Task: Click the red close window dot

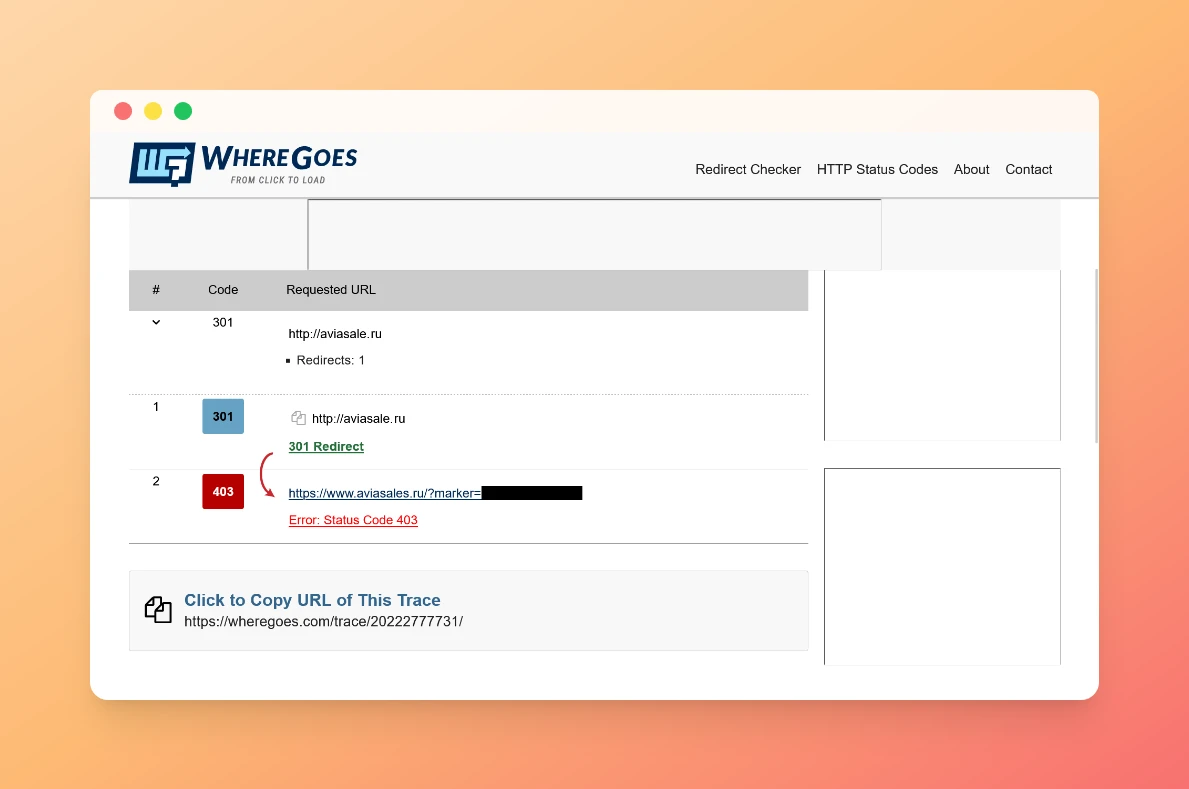Action: pyautogui.click(x=123, y=112)
